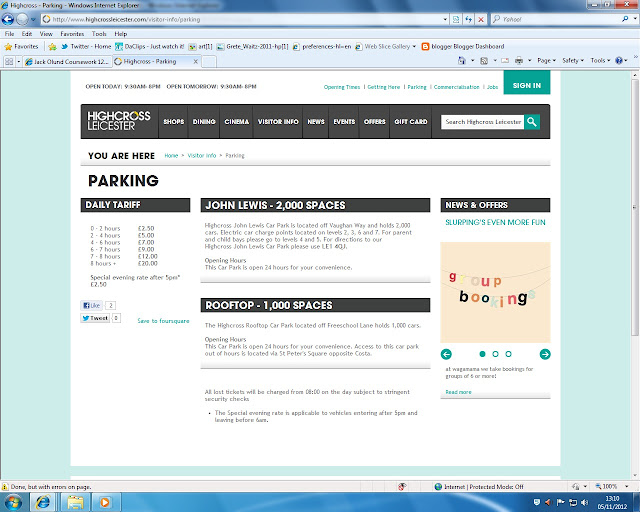
Task: Expand the Page menu dropdown
Action: pos(547,60)
